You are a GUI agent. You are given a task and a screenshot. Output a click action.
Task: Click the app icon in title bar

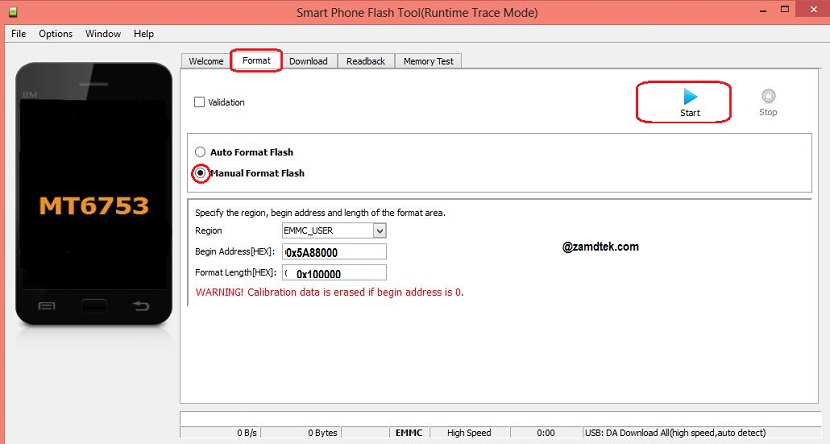[x=13, y=12]
